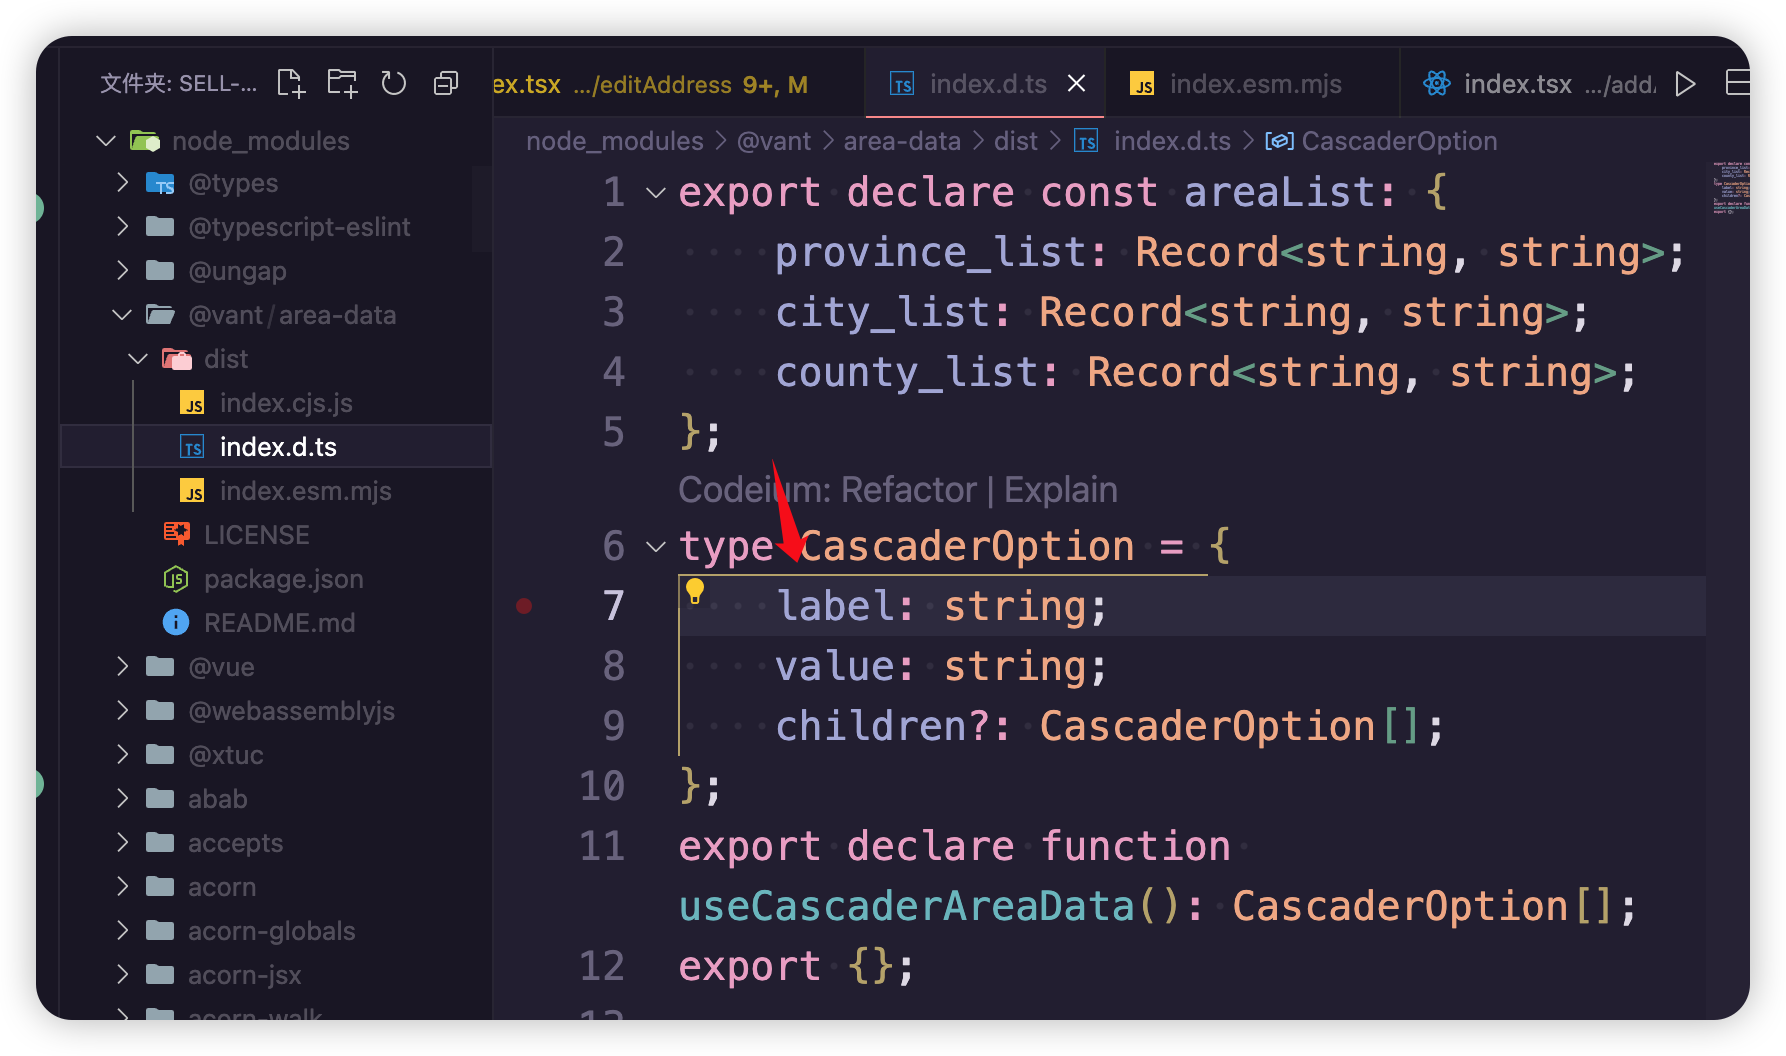The image size is (1786, 1056).
Task: Expand the acorn-jsx folder
Action: pos(276,975)
